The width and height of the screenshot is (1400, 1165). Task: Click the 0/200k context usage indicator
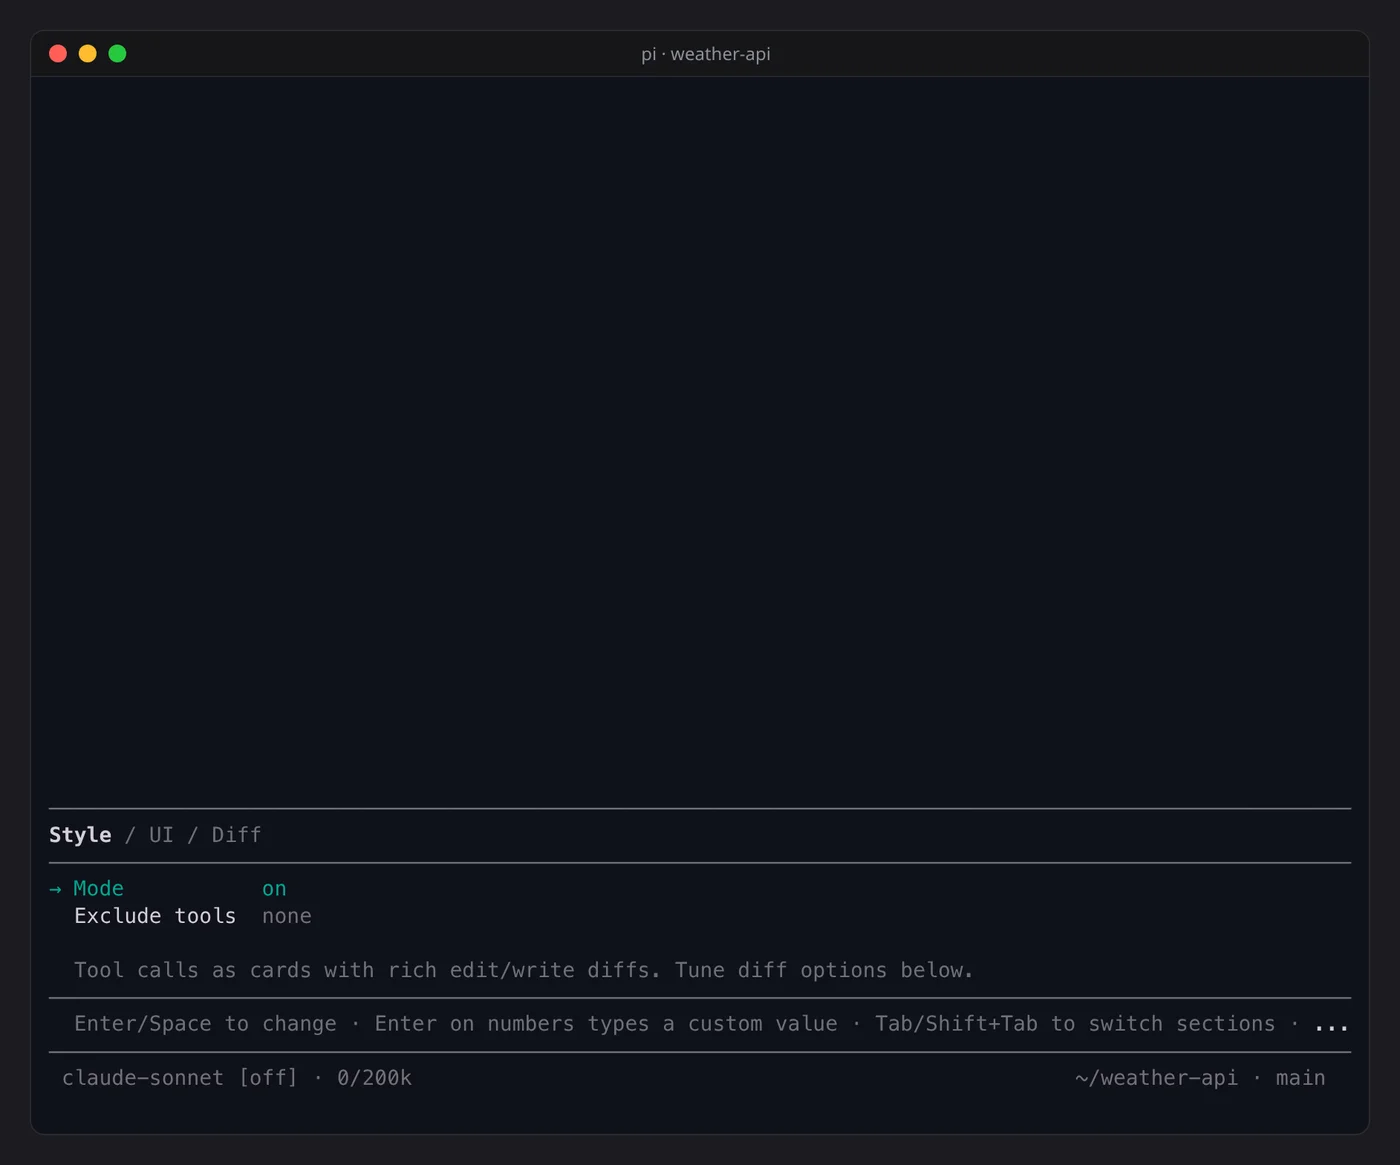374,1078
